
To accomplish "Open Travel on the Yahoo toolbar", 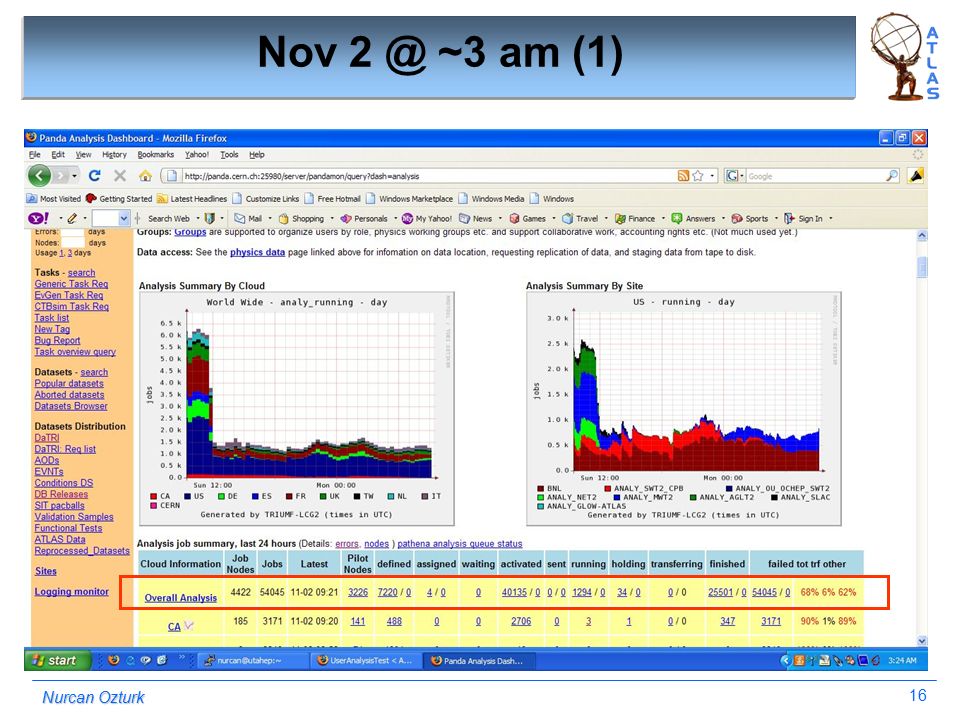I will (x=580, y=219).
